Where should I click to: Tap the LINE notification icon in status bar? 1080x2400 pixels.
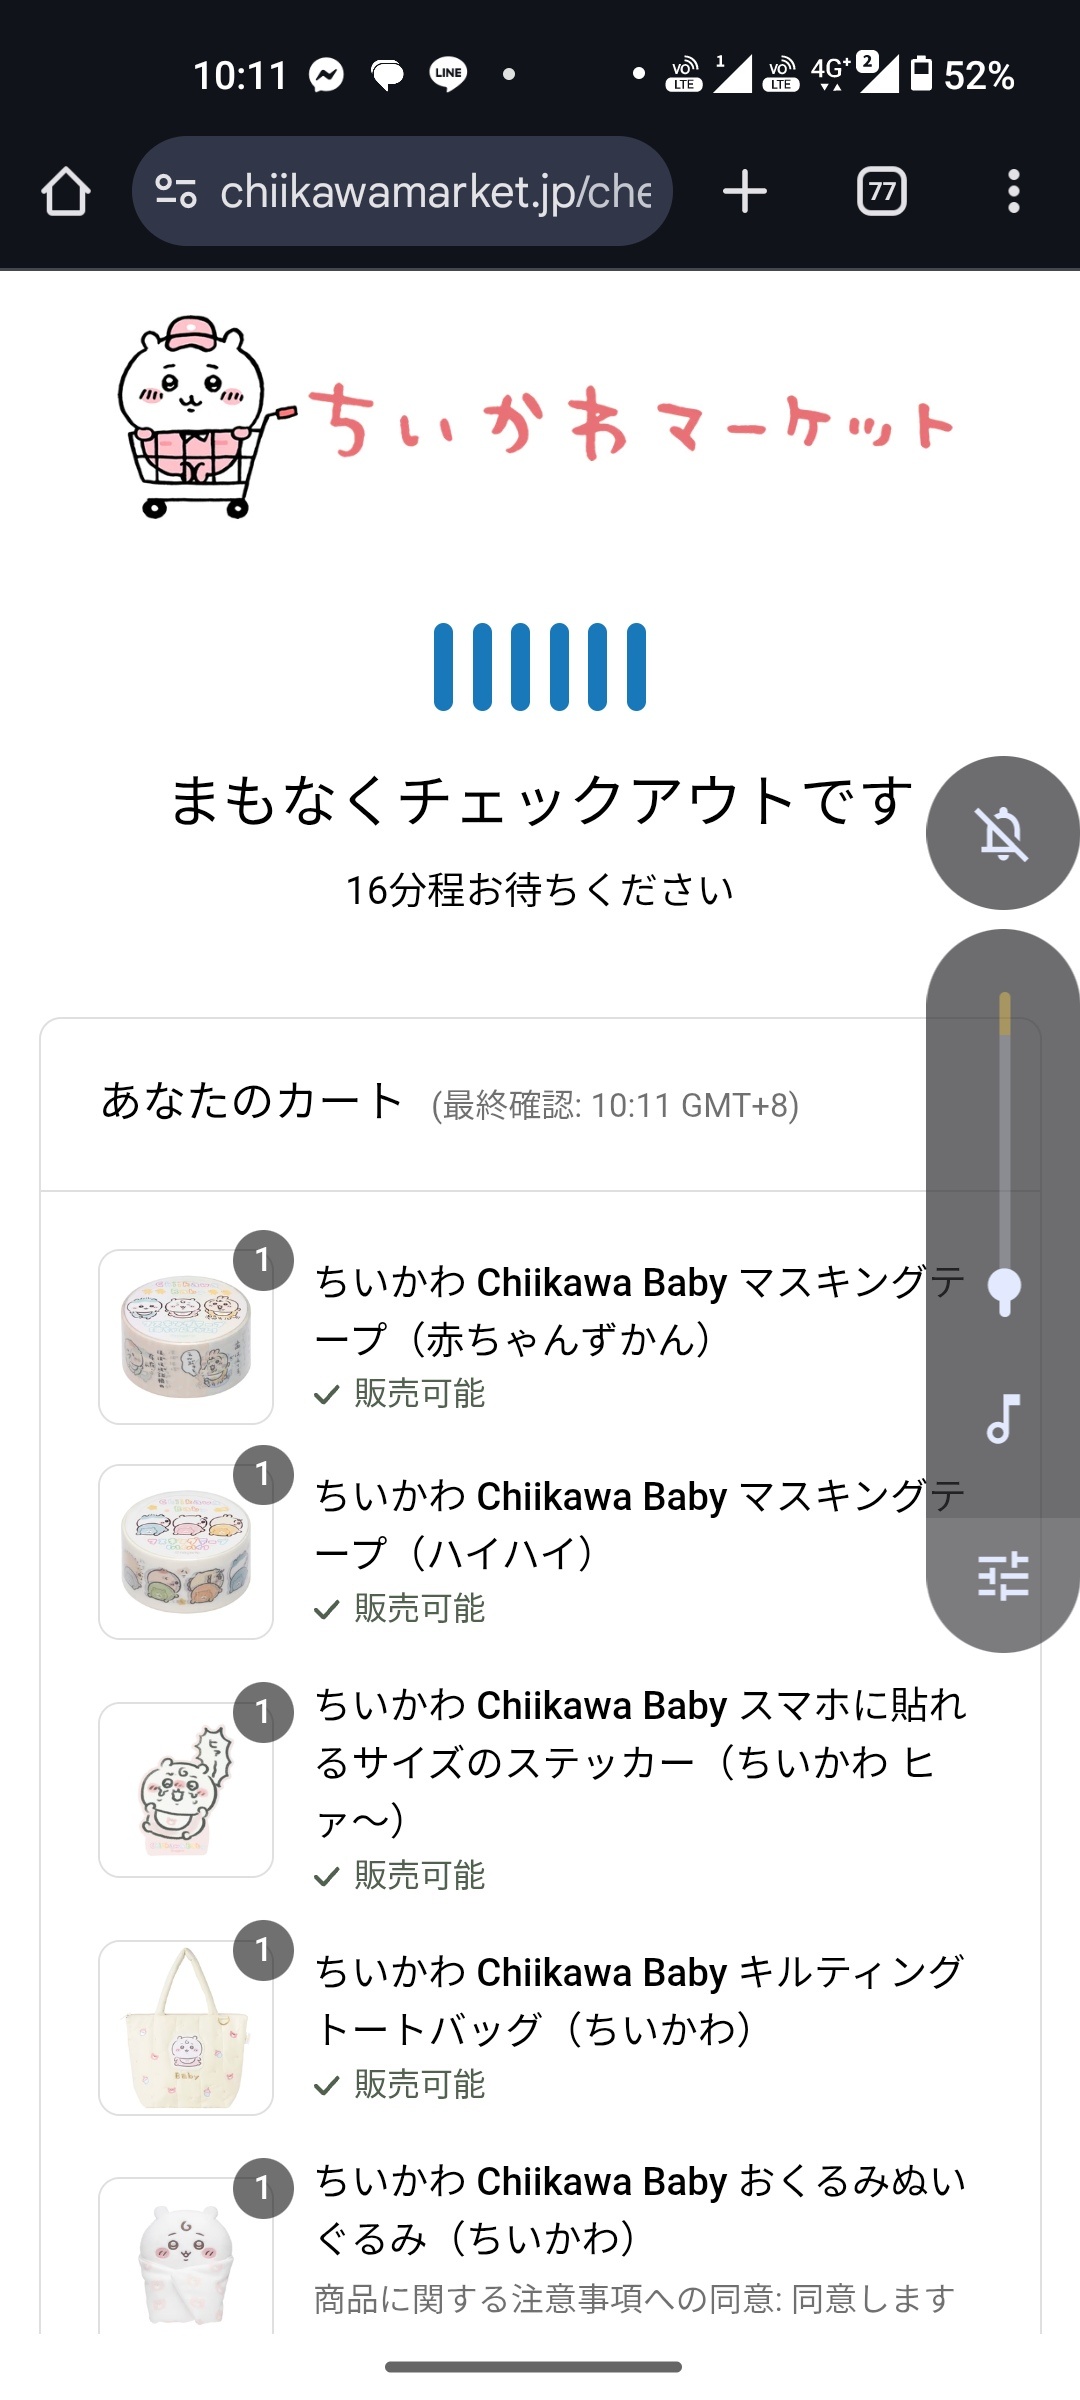[448, 74]
